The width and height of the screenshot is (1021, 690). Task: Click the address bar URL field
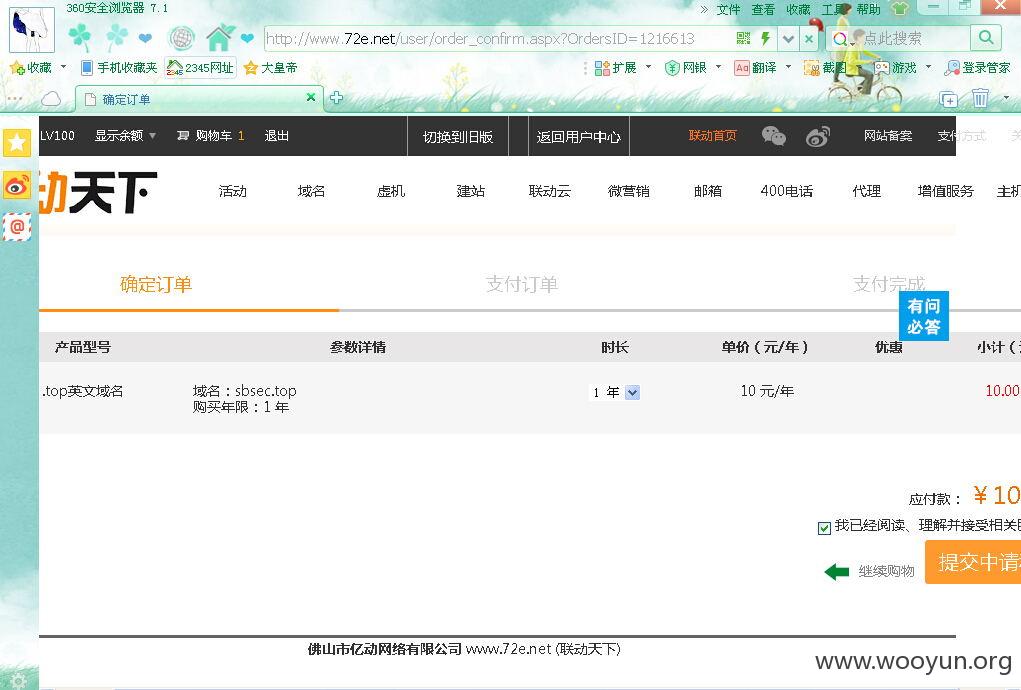point(498,38)
